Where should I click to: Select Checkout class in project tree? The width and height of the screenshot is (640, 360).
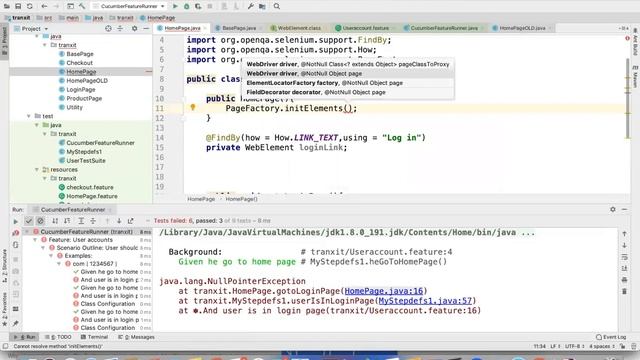coord(79,63)
